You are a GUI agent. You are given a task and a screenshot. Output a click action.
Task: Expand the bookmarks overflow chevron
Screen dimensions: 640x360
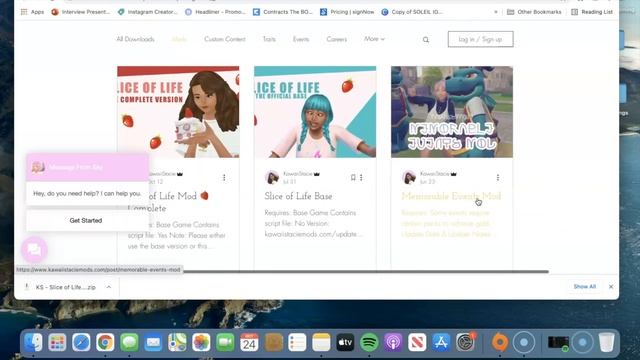496,12
